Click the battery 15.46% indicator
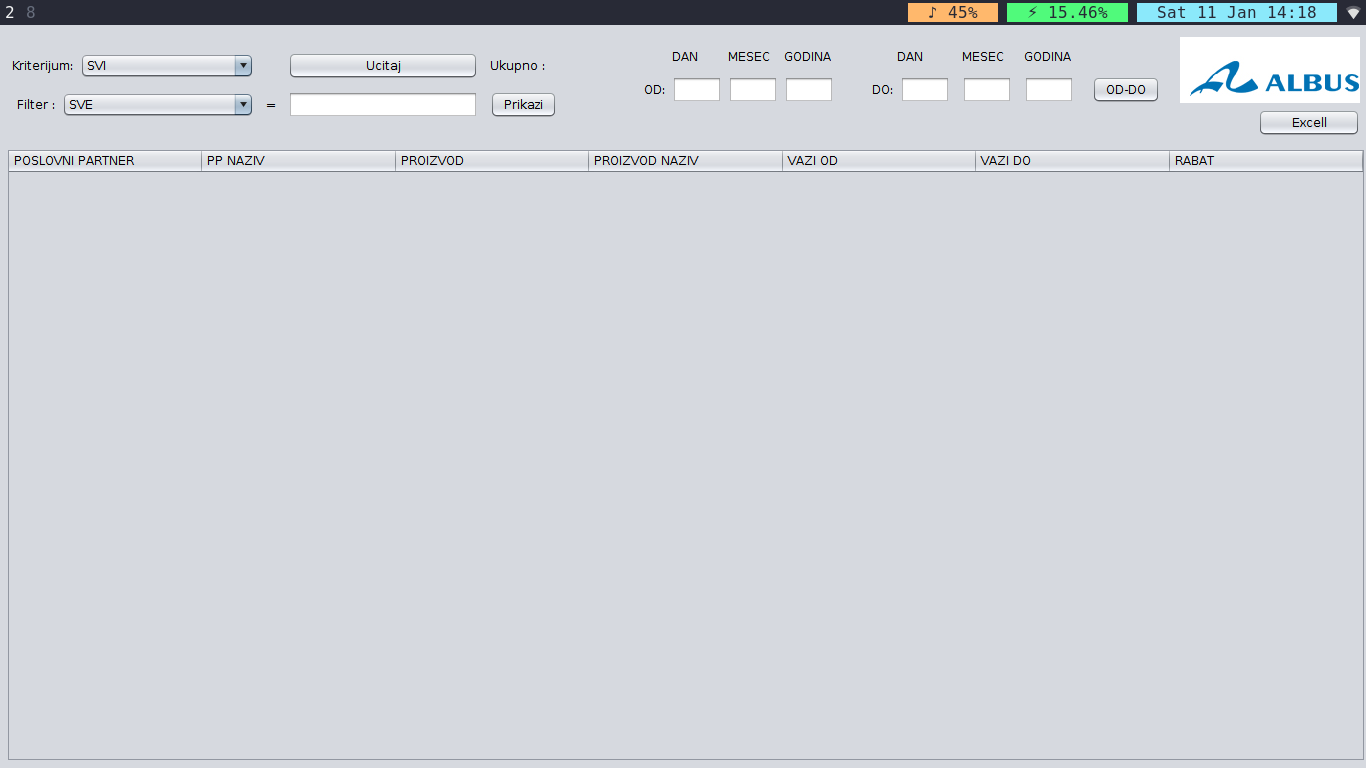 point(1067,13)
